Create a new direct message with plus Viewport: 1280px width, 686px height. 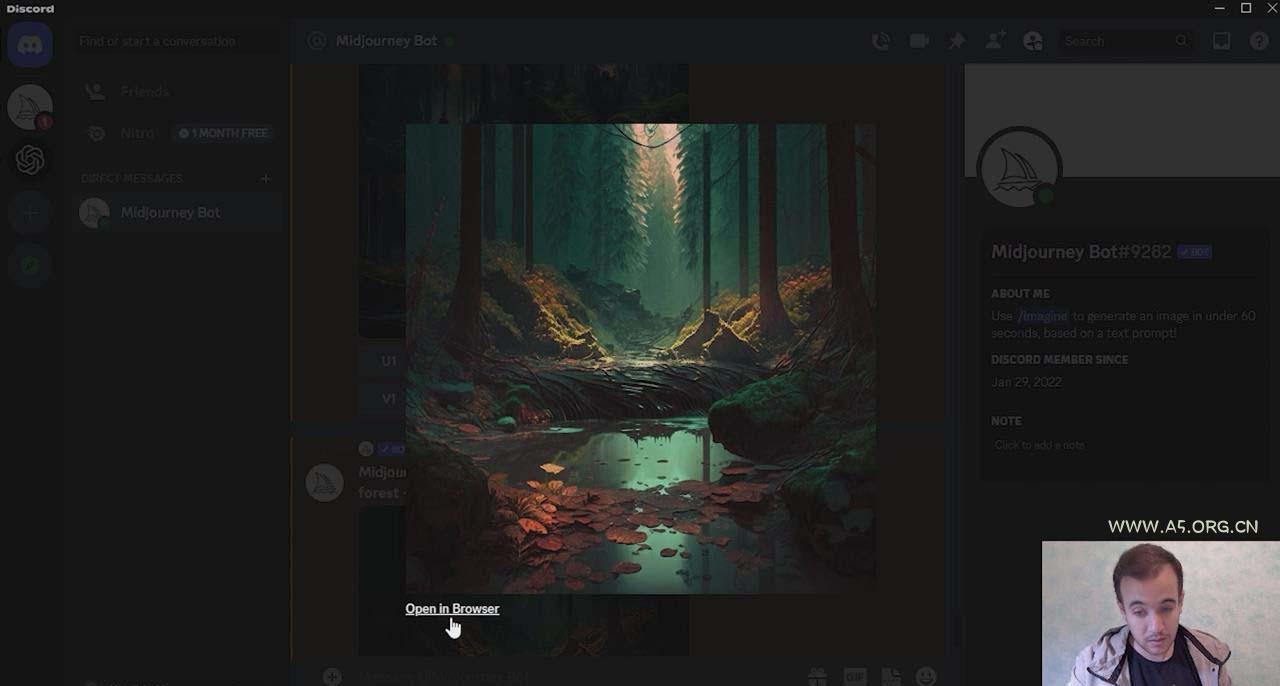[265, 179]
